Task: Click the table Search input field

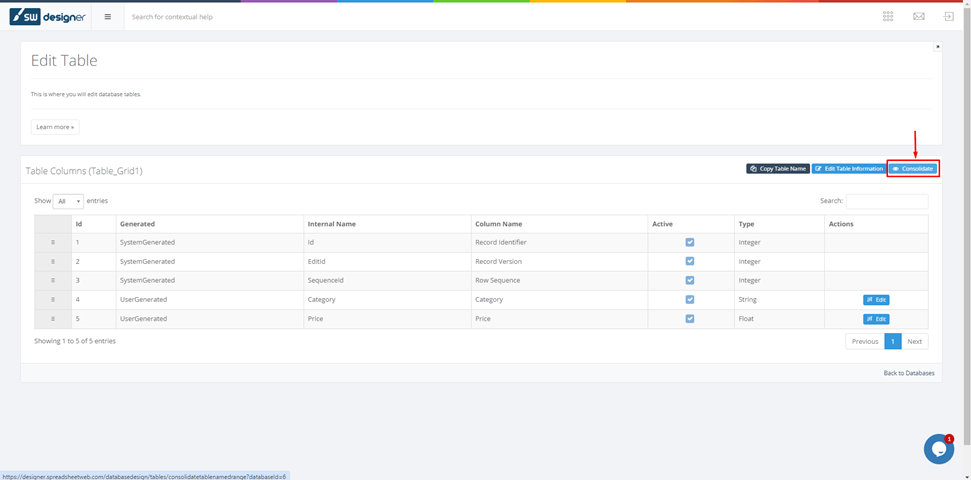Action: [x=887, y=201]
